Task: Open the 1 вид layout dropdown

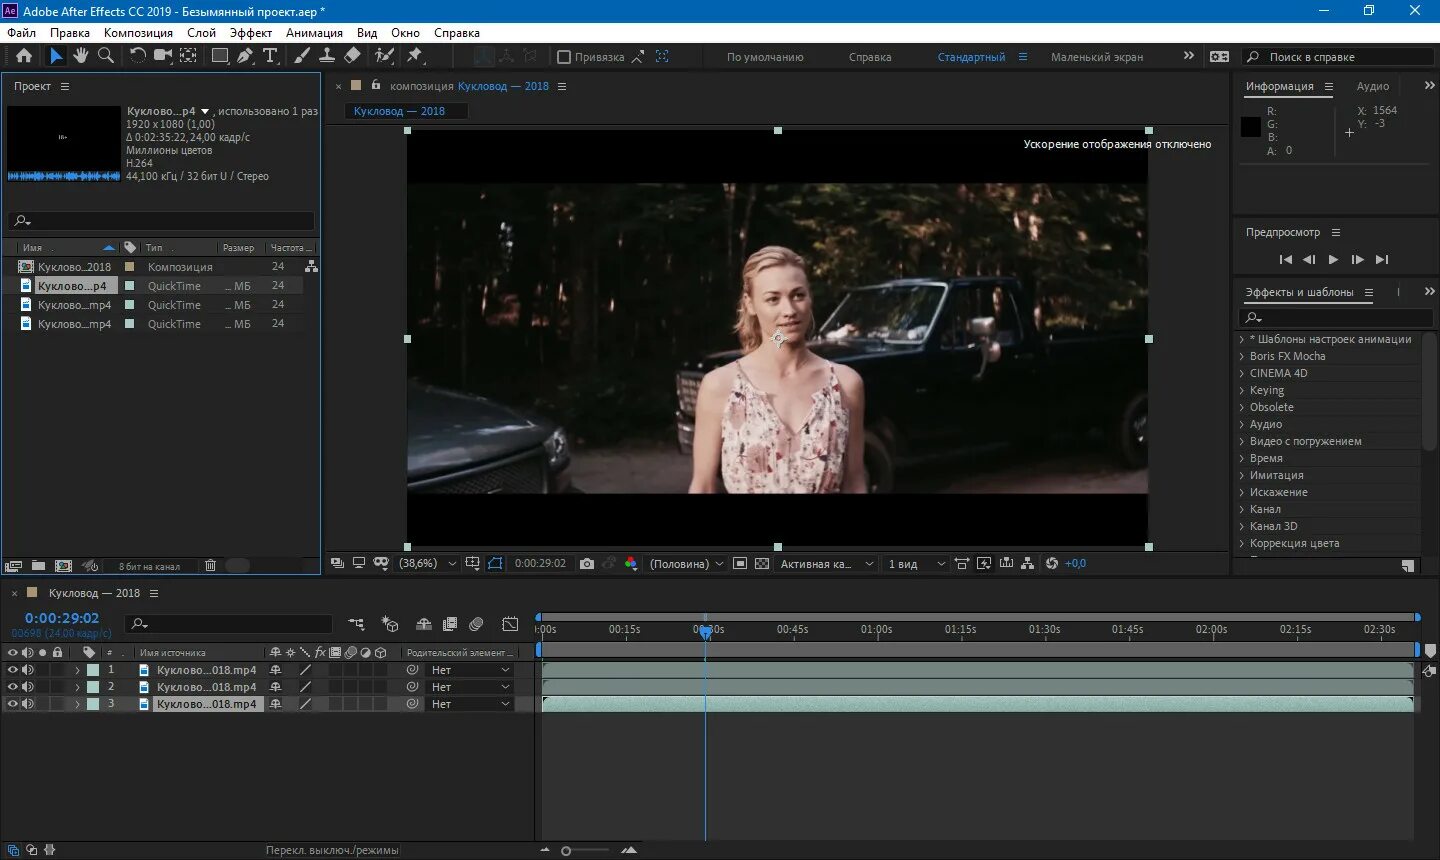Action: point(916,564)
